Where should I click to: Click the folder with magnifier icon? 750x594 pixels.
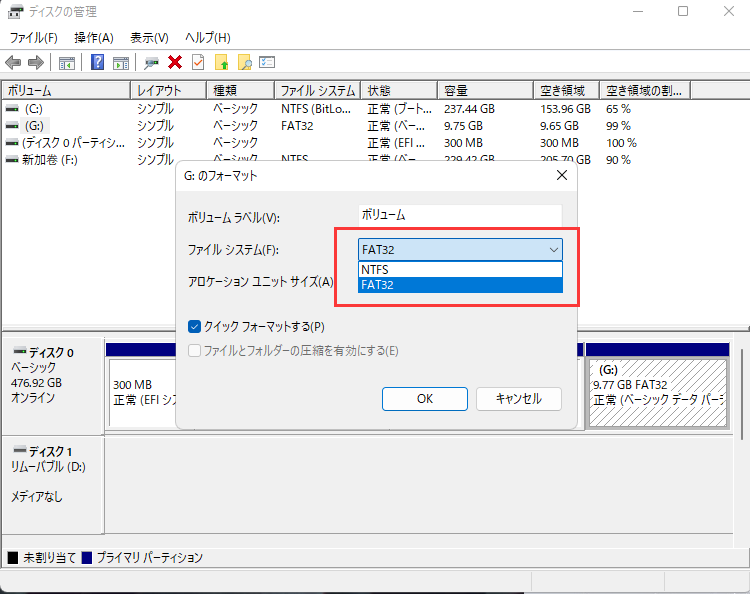[x=244, y=62]
